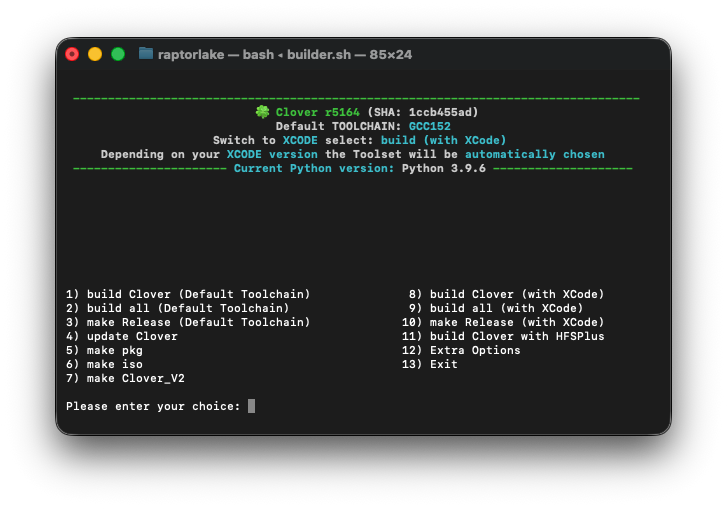Select option 1 build Clover Default Toolchain

click(x=188, y=294)
